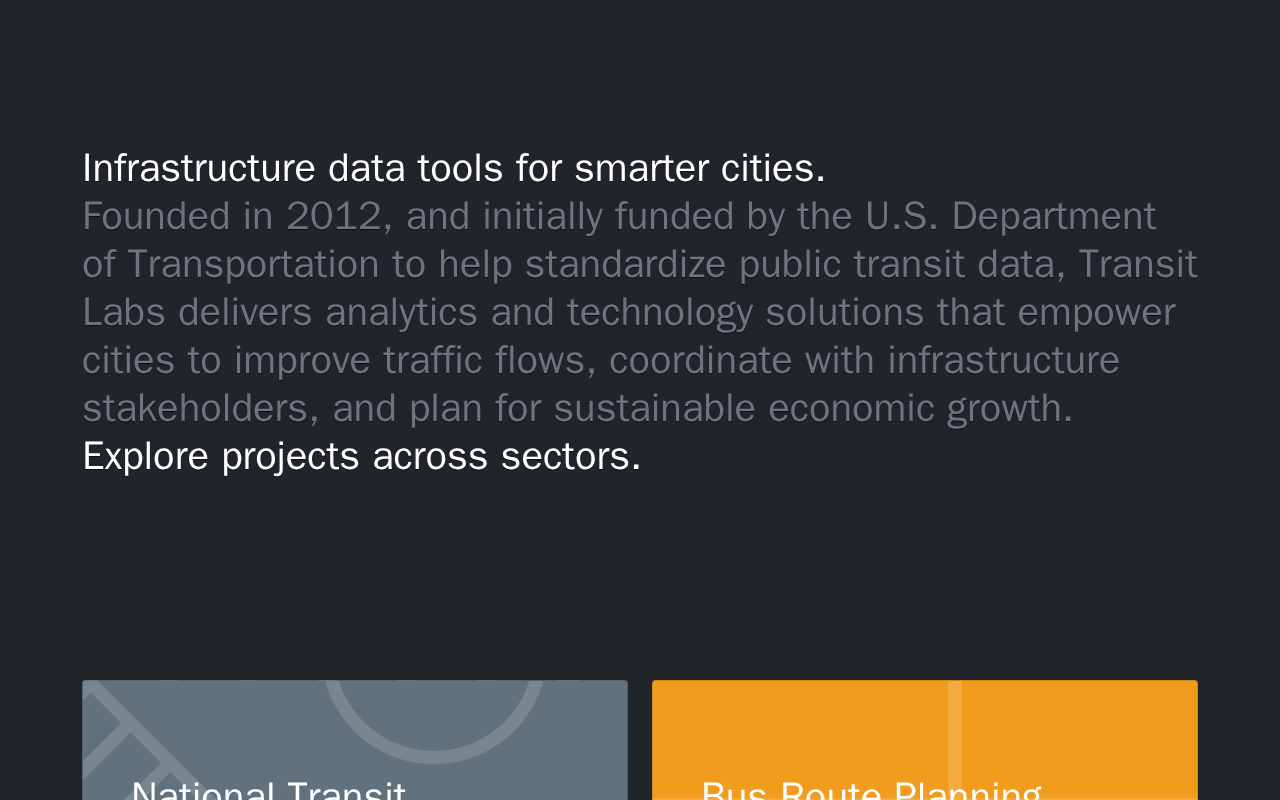Click the phrase 'analytics and technology solutions'
The image size is (1280, 800).
(x=625, y=313)
